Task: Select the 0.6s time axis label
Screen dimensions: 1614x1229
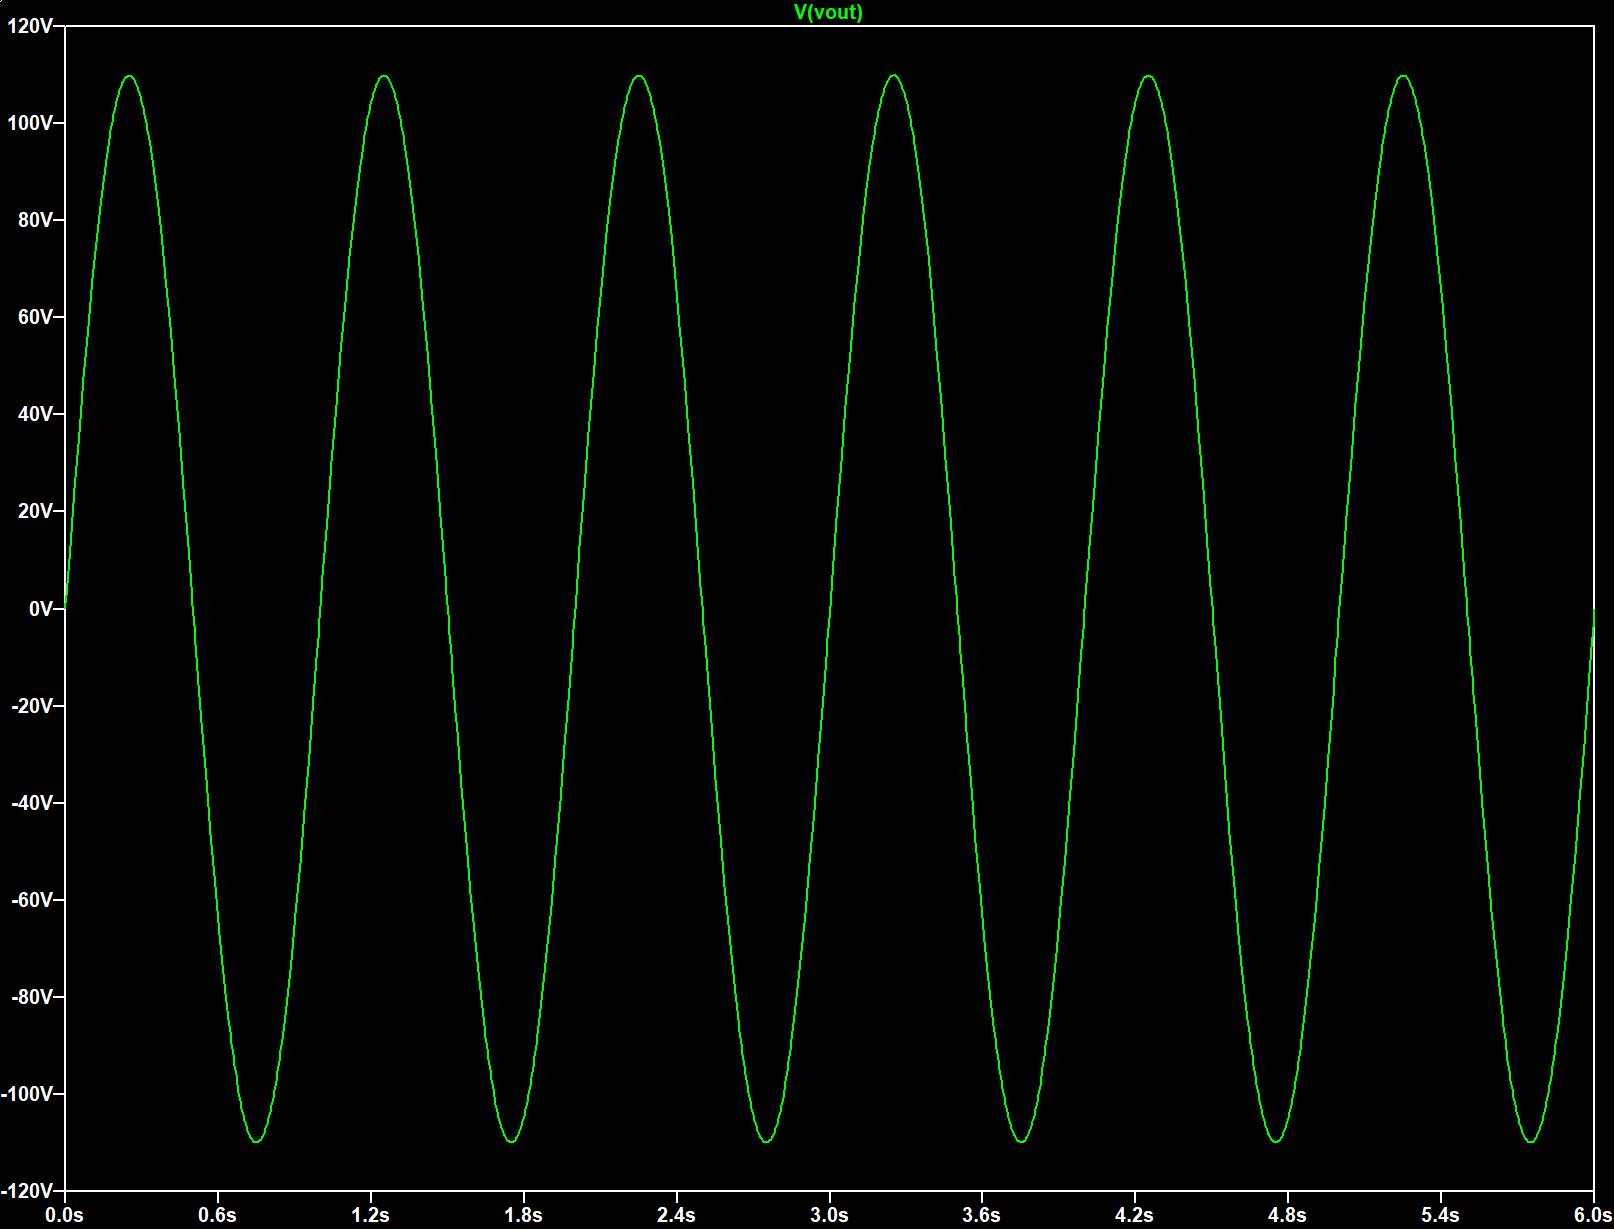Action: pos(218,1215)
